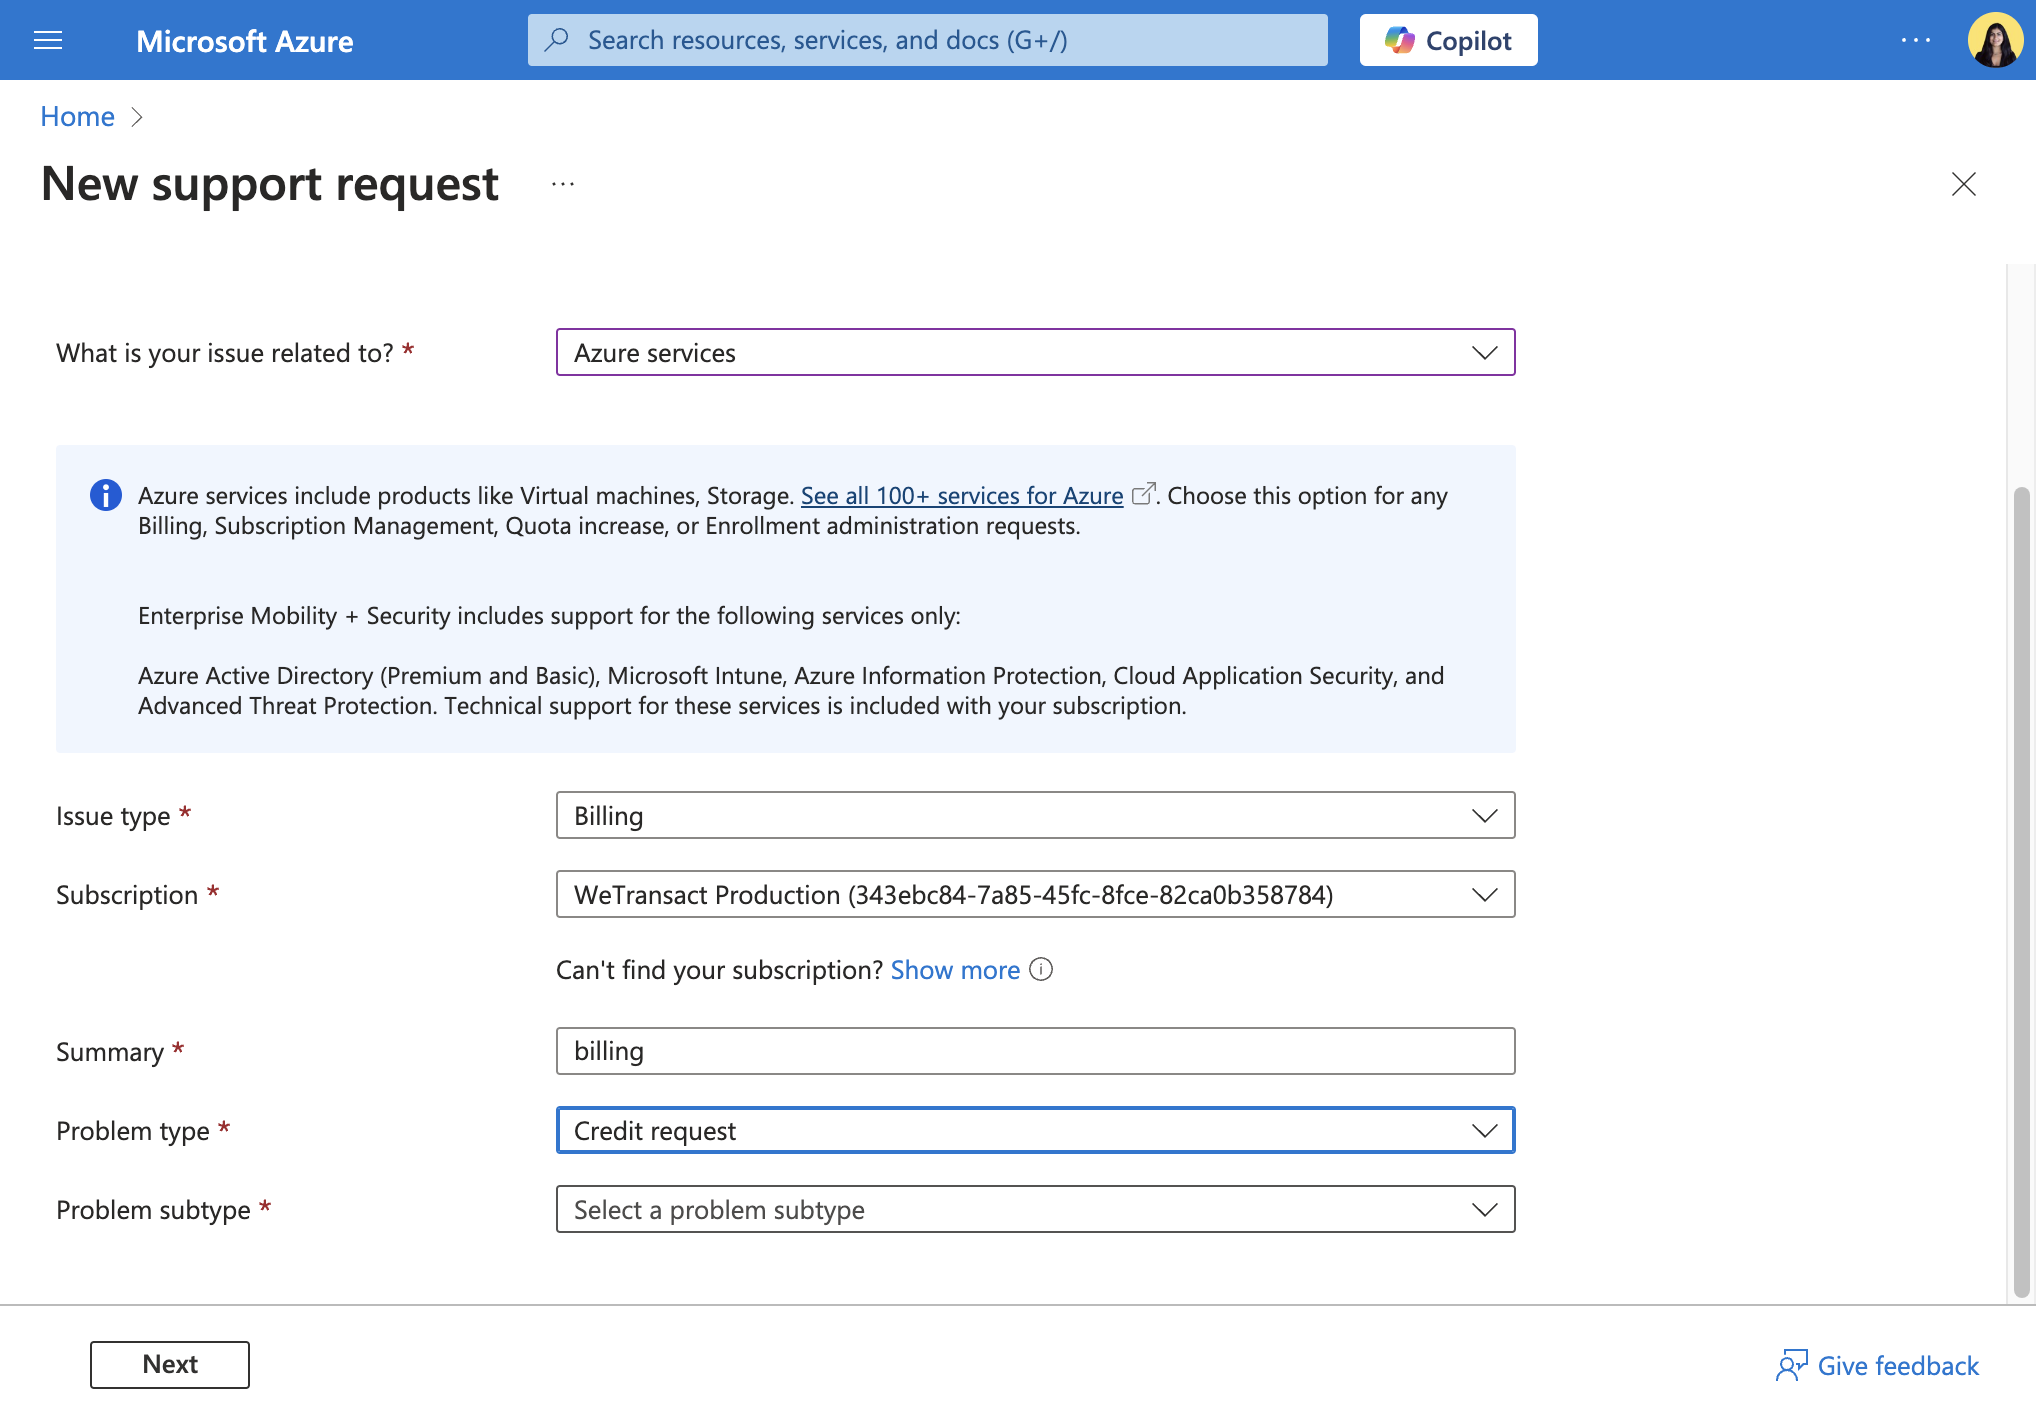Click the external link icon after Azure services link
The image size is (2036, 1424).
point(1143,494)
